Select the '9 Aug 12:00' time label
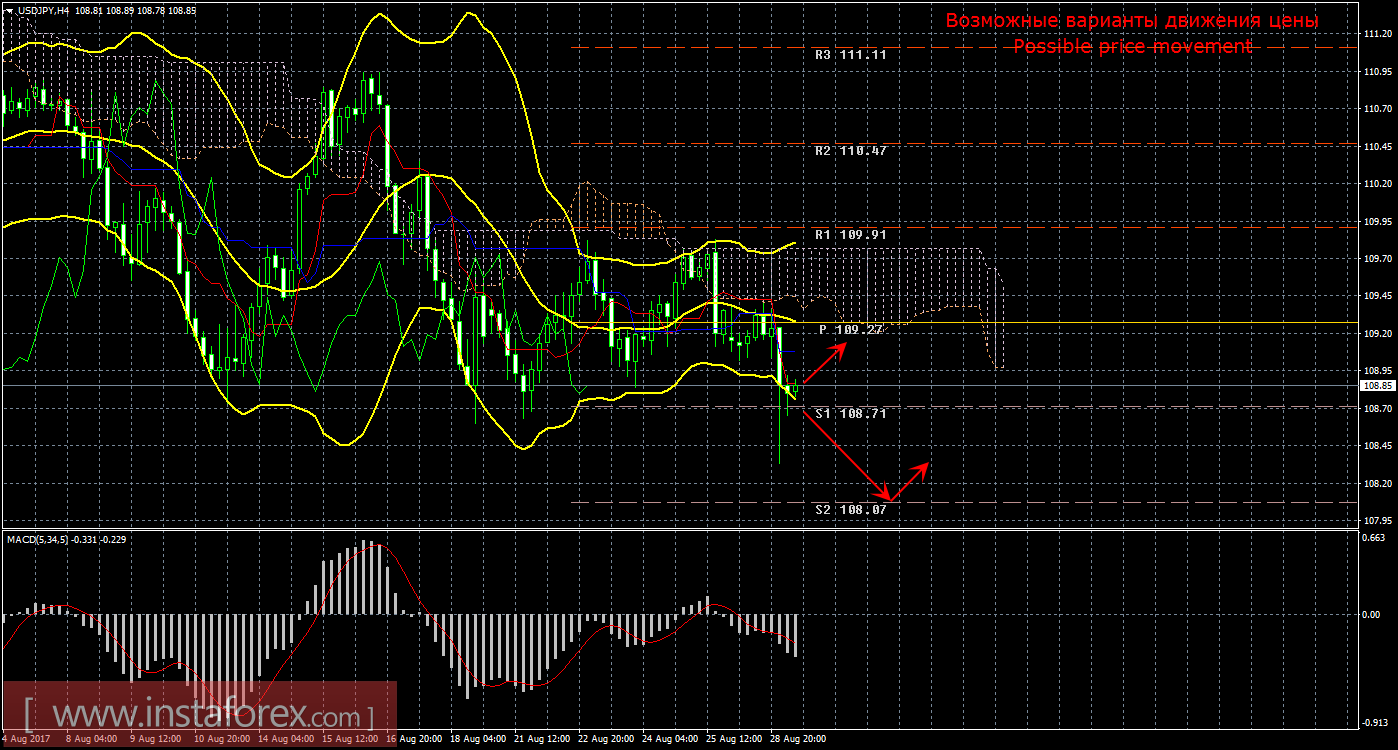This screenshot has height=750, width=1398. click(157, 739)
